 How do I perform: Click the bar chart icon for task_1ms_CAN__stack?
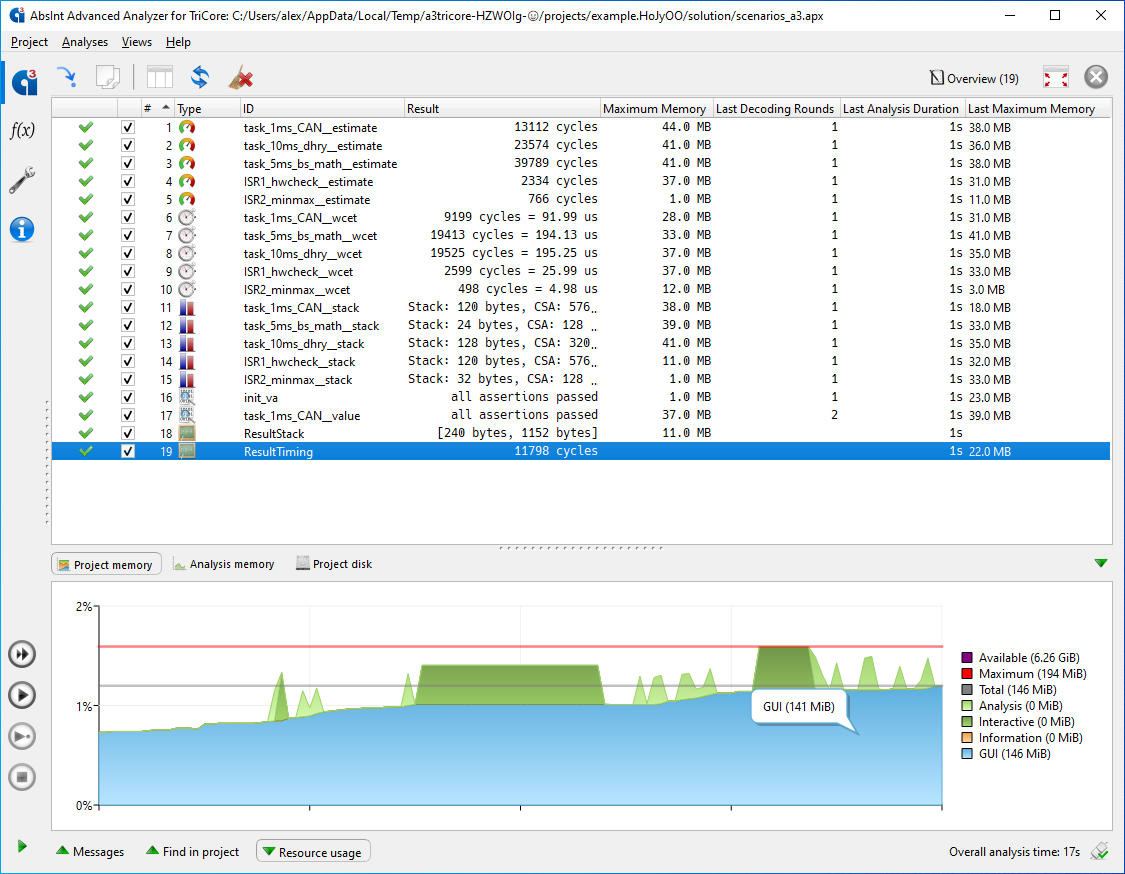pos(187,308)
